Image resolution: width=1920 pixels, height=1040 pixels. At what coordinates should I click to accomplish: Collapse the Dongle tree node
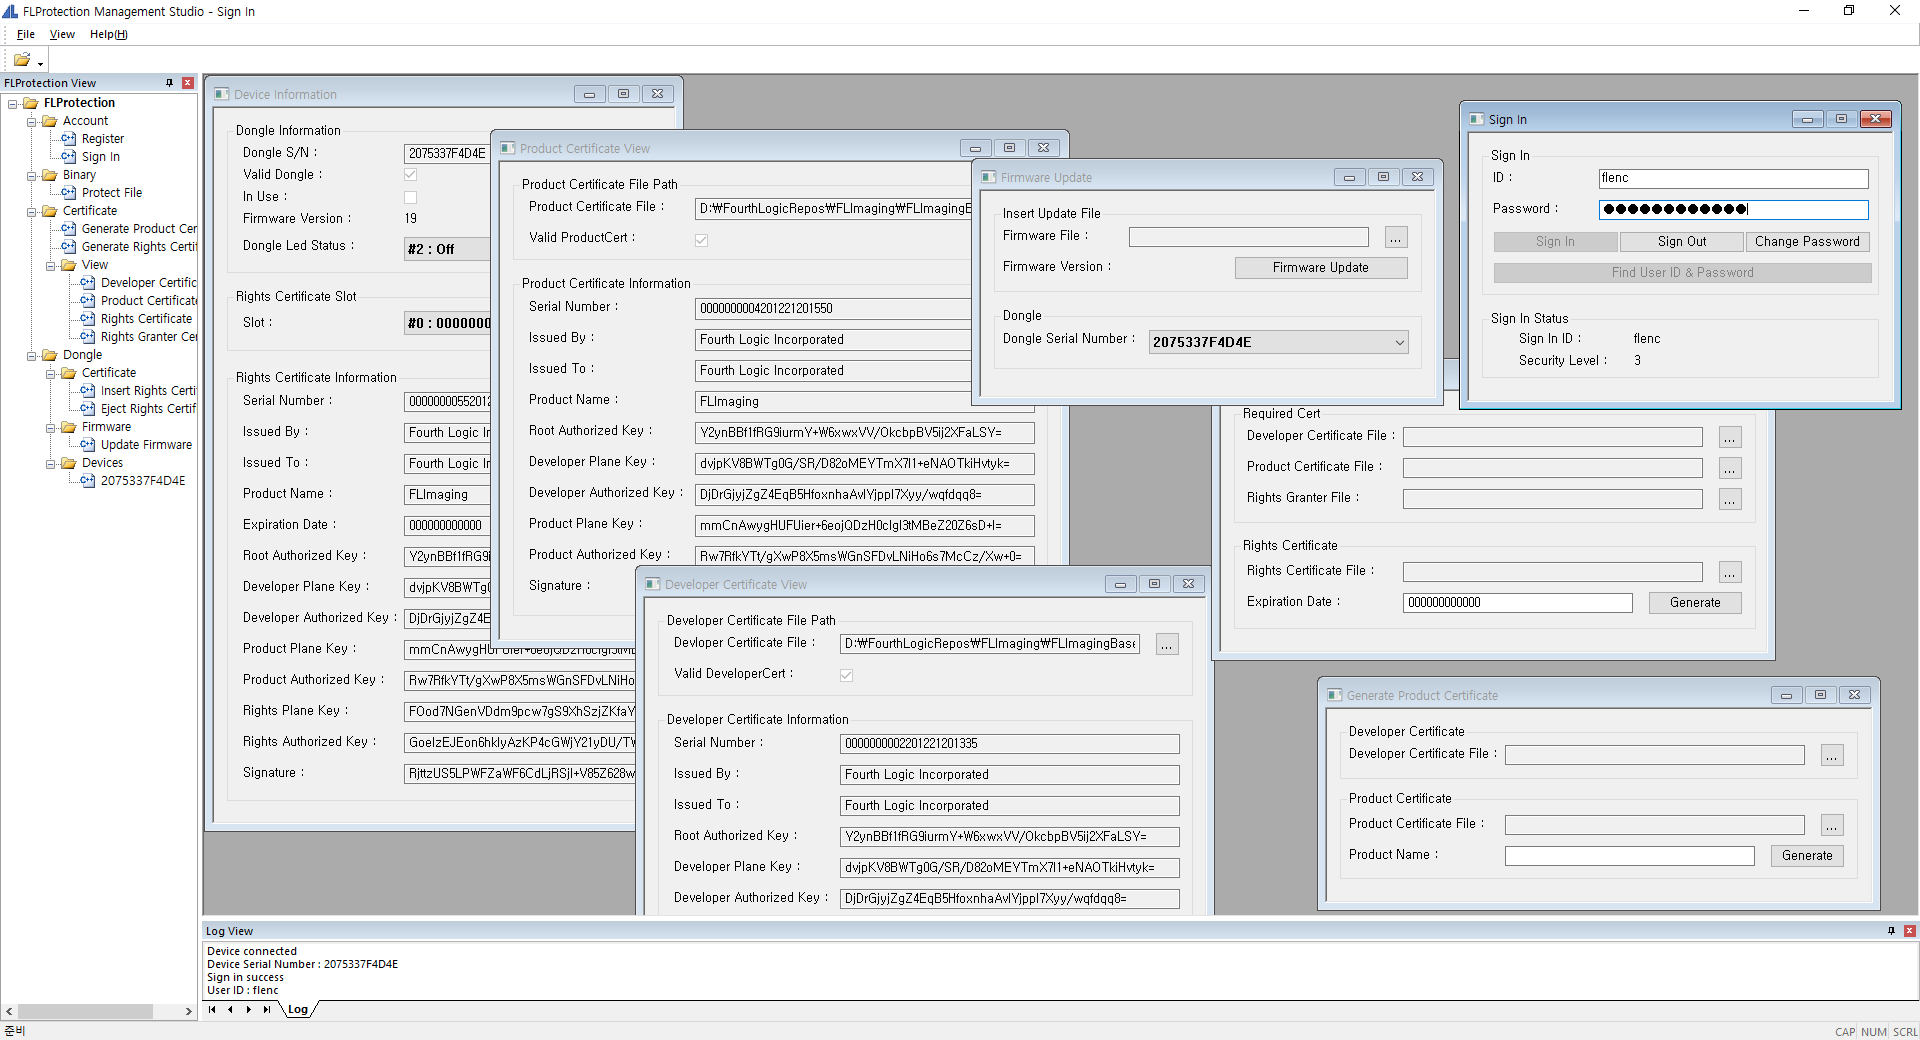[x=31, y=355]
